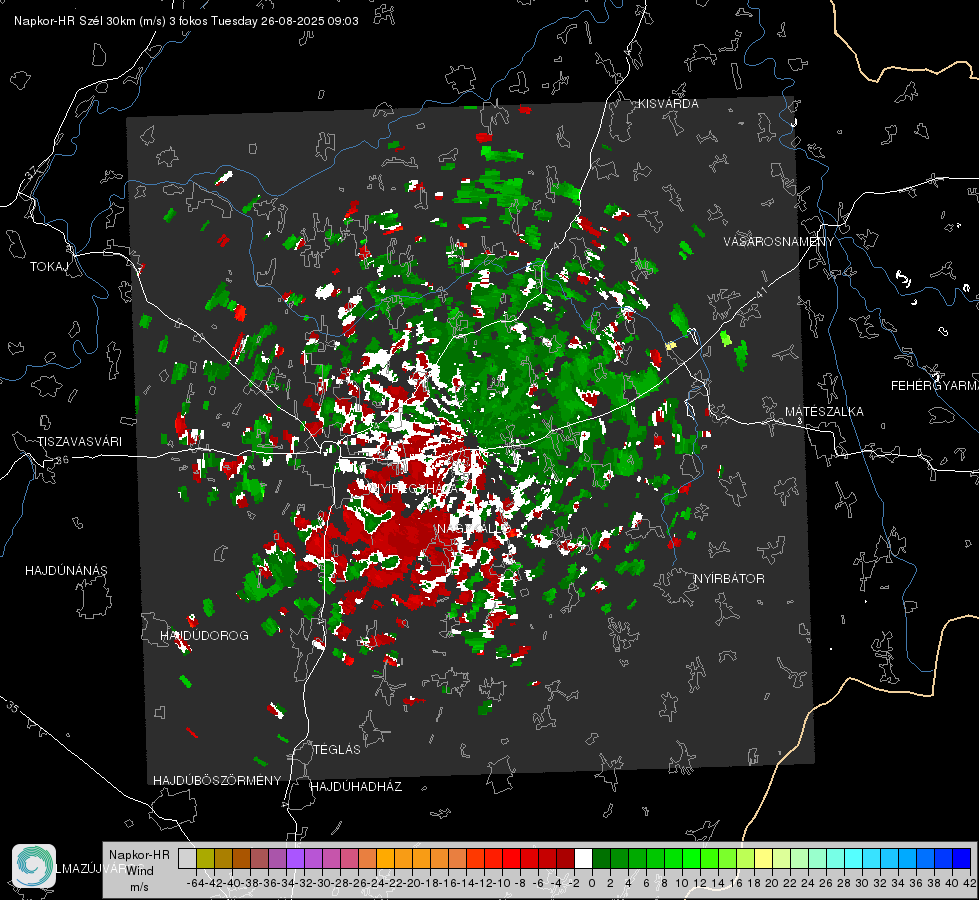Pick the white swatch between -2 and 0

583,858
